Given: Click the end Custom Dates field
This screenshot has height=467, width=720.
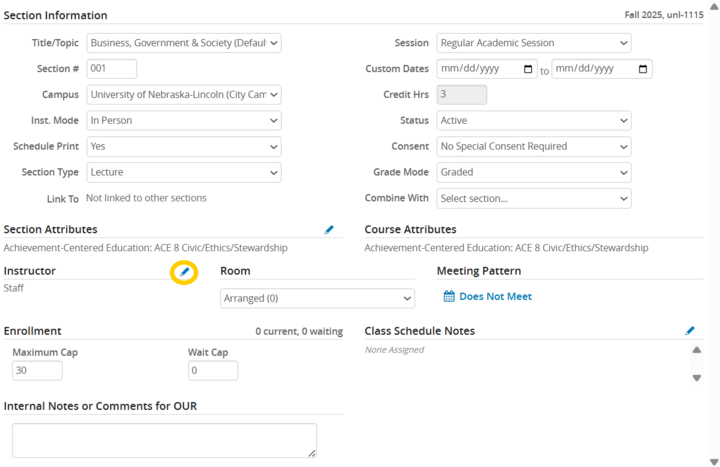Looking at the screenshot, I should [x=602, y=69].
